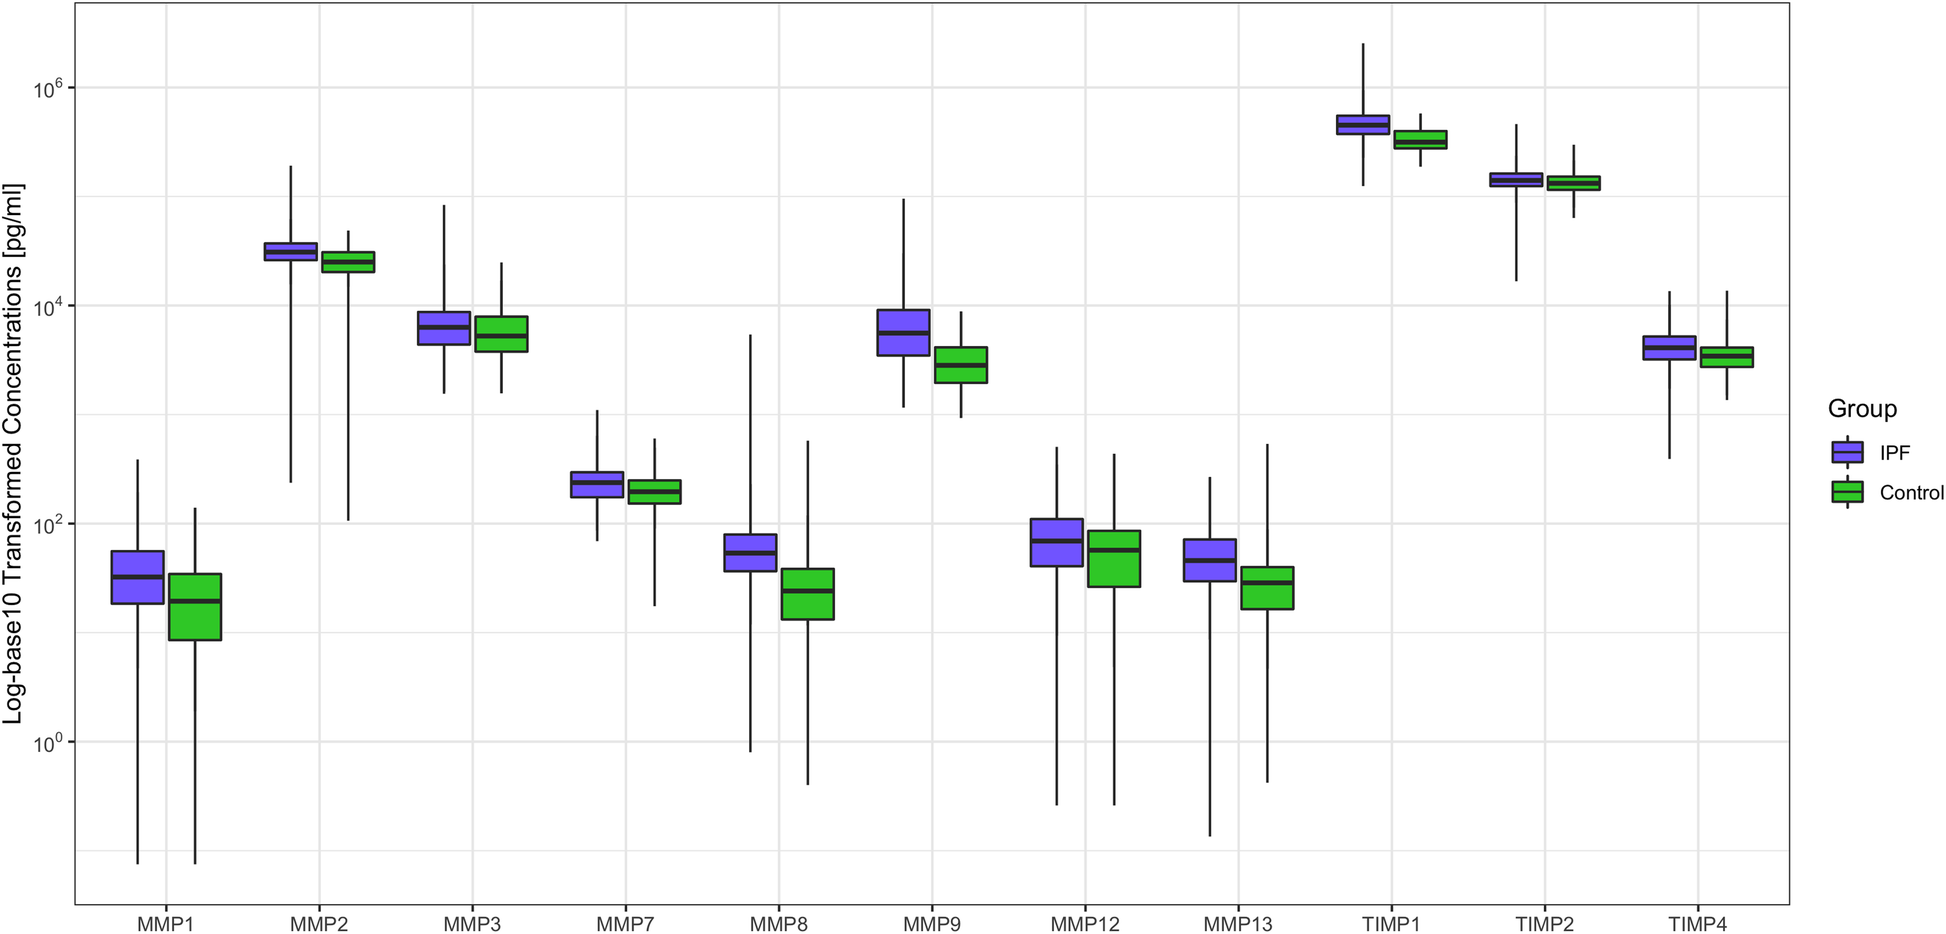Click the IPF legend color swatch
Viewport: 1946px width, 934px height.
coord(1847,453)
